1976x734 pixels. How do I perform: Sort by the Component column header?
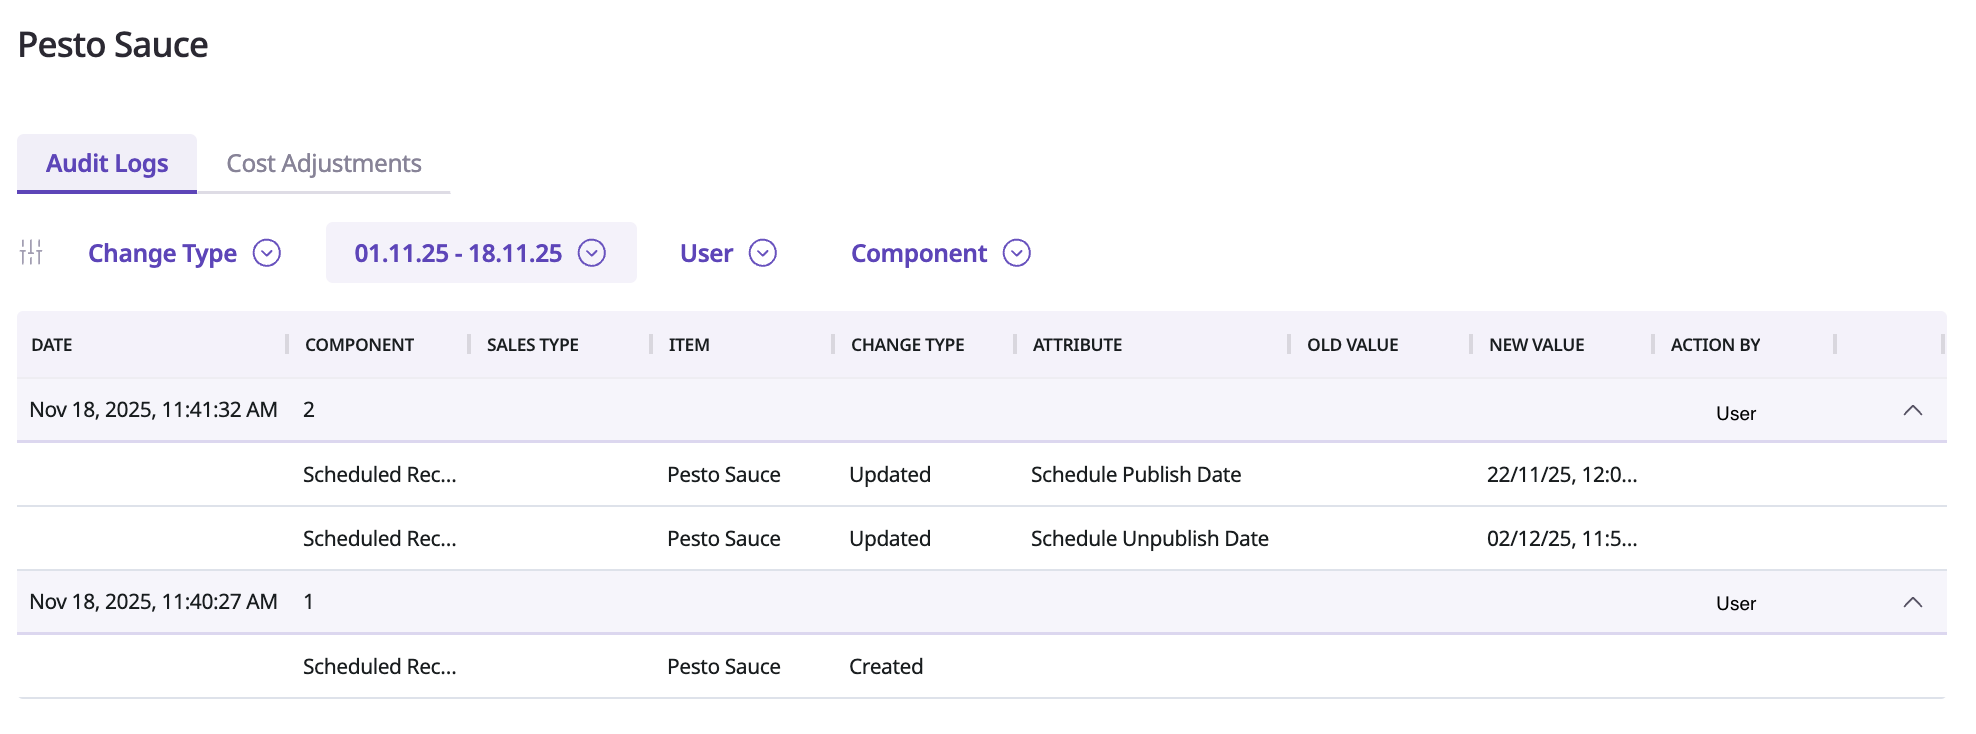359,345
